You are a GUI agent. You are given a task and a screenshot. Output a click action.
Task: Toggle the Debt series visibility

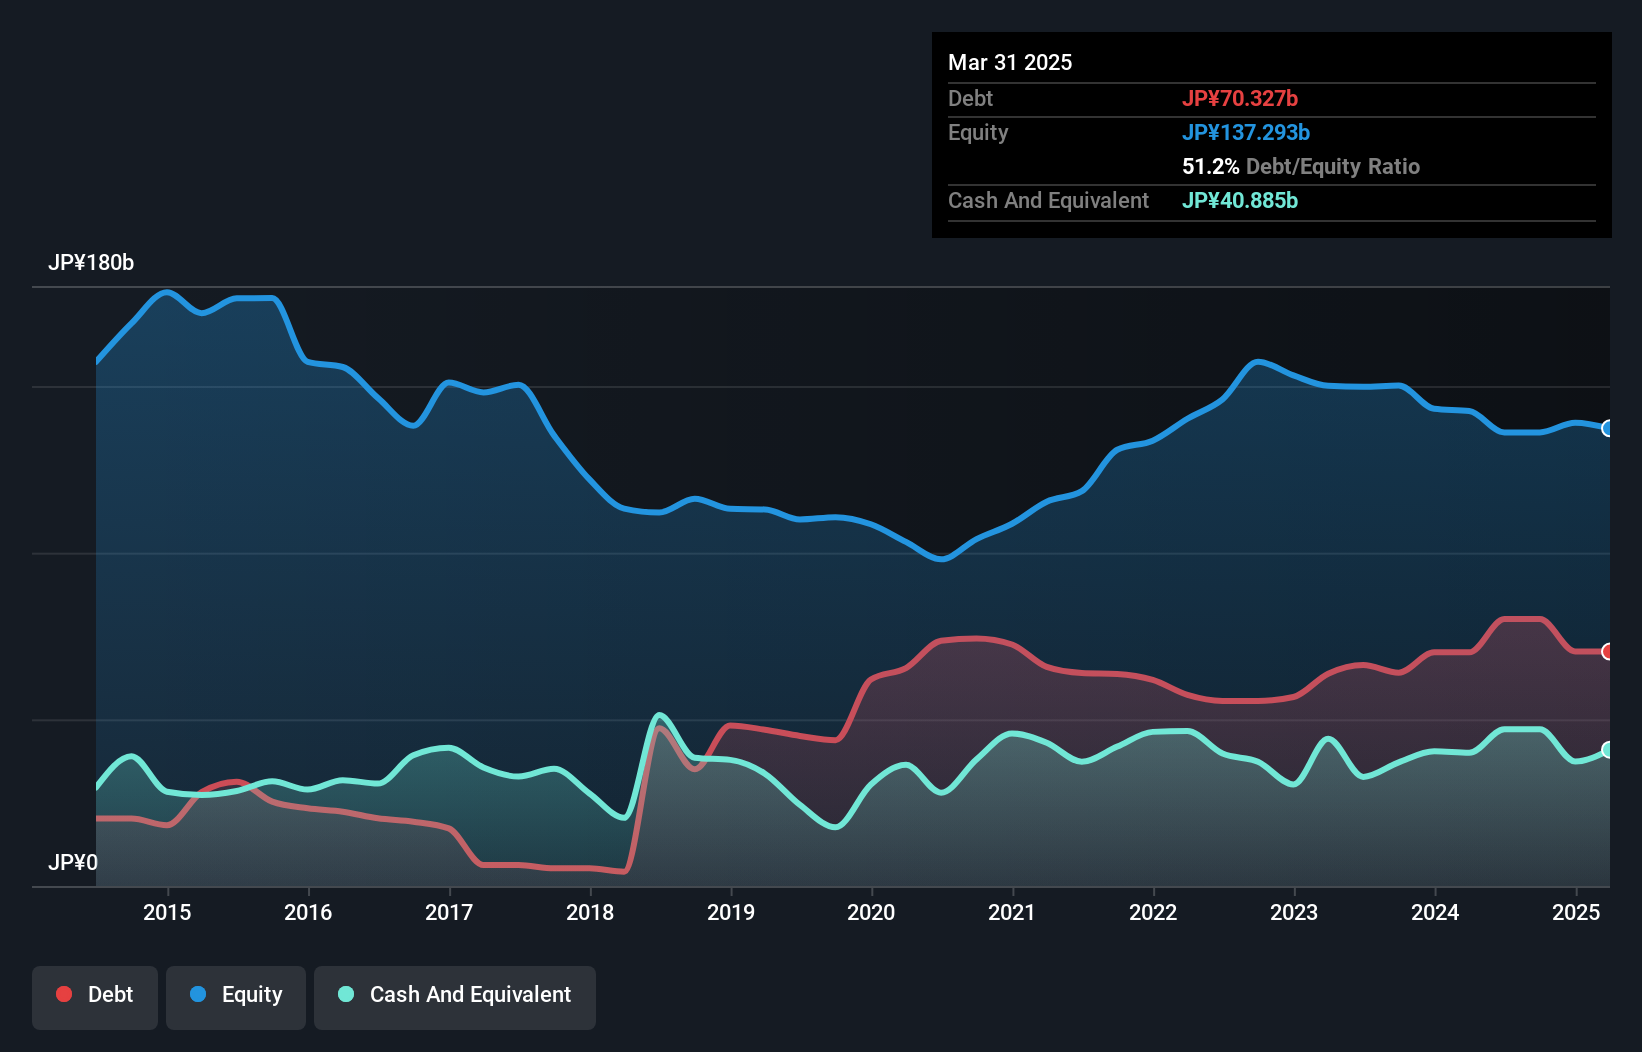click(95, 994)
